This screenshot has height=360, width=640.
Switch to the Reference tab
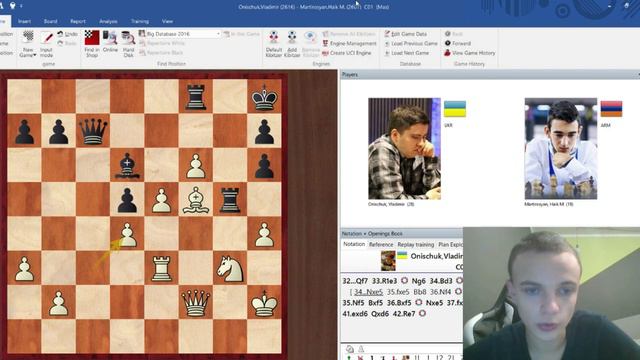pyautogui.click(x=381, y=244)
